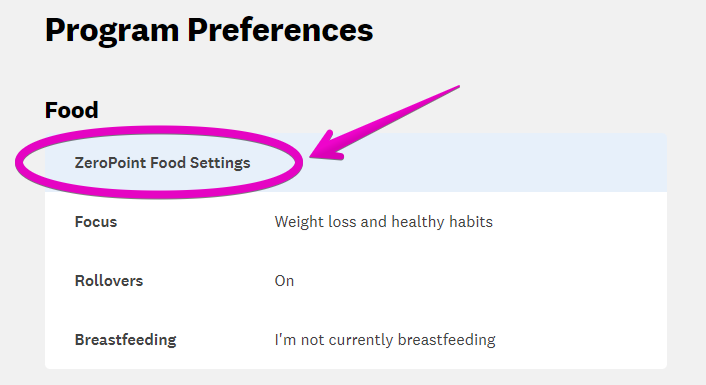Click the magenta arrow's pointed head
The height and width of the screenshot is (385, 706).
[x=322, y=150]
